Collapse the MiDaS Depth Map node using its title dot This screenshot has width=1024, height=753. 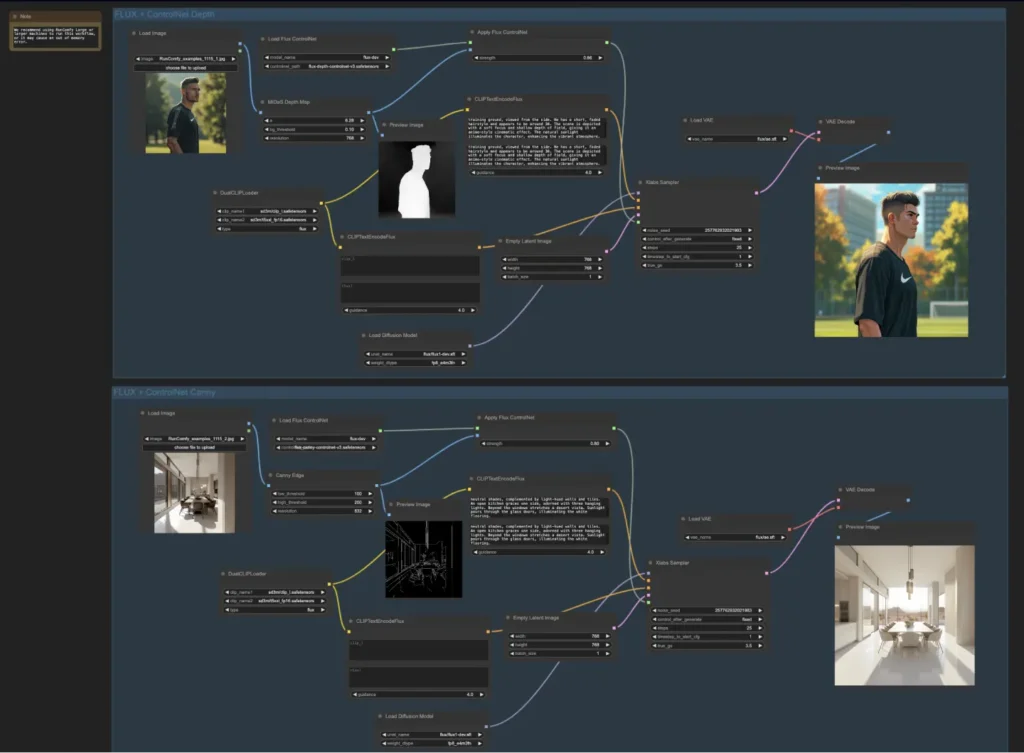click(260, 103)
